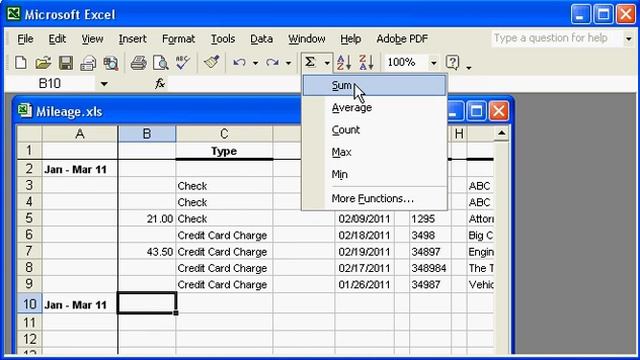Select the cell containing 348984
640x360 pixels.
coord(430,268)
